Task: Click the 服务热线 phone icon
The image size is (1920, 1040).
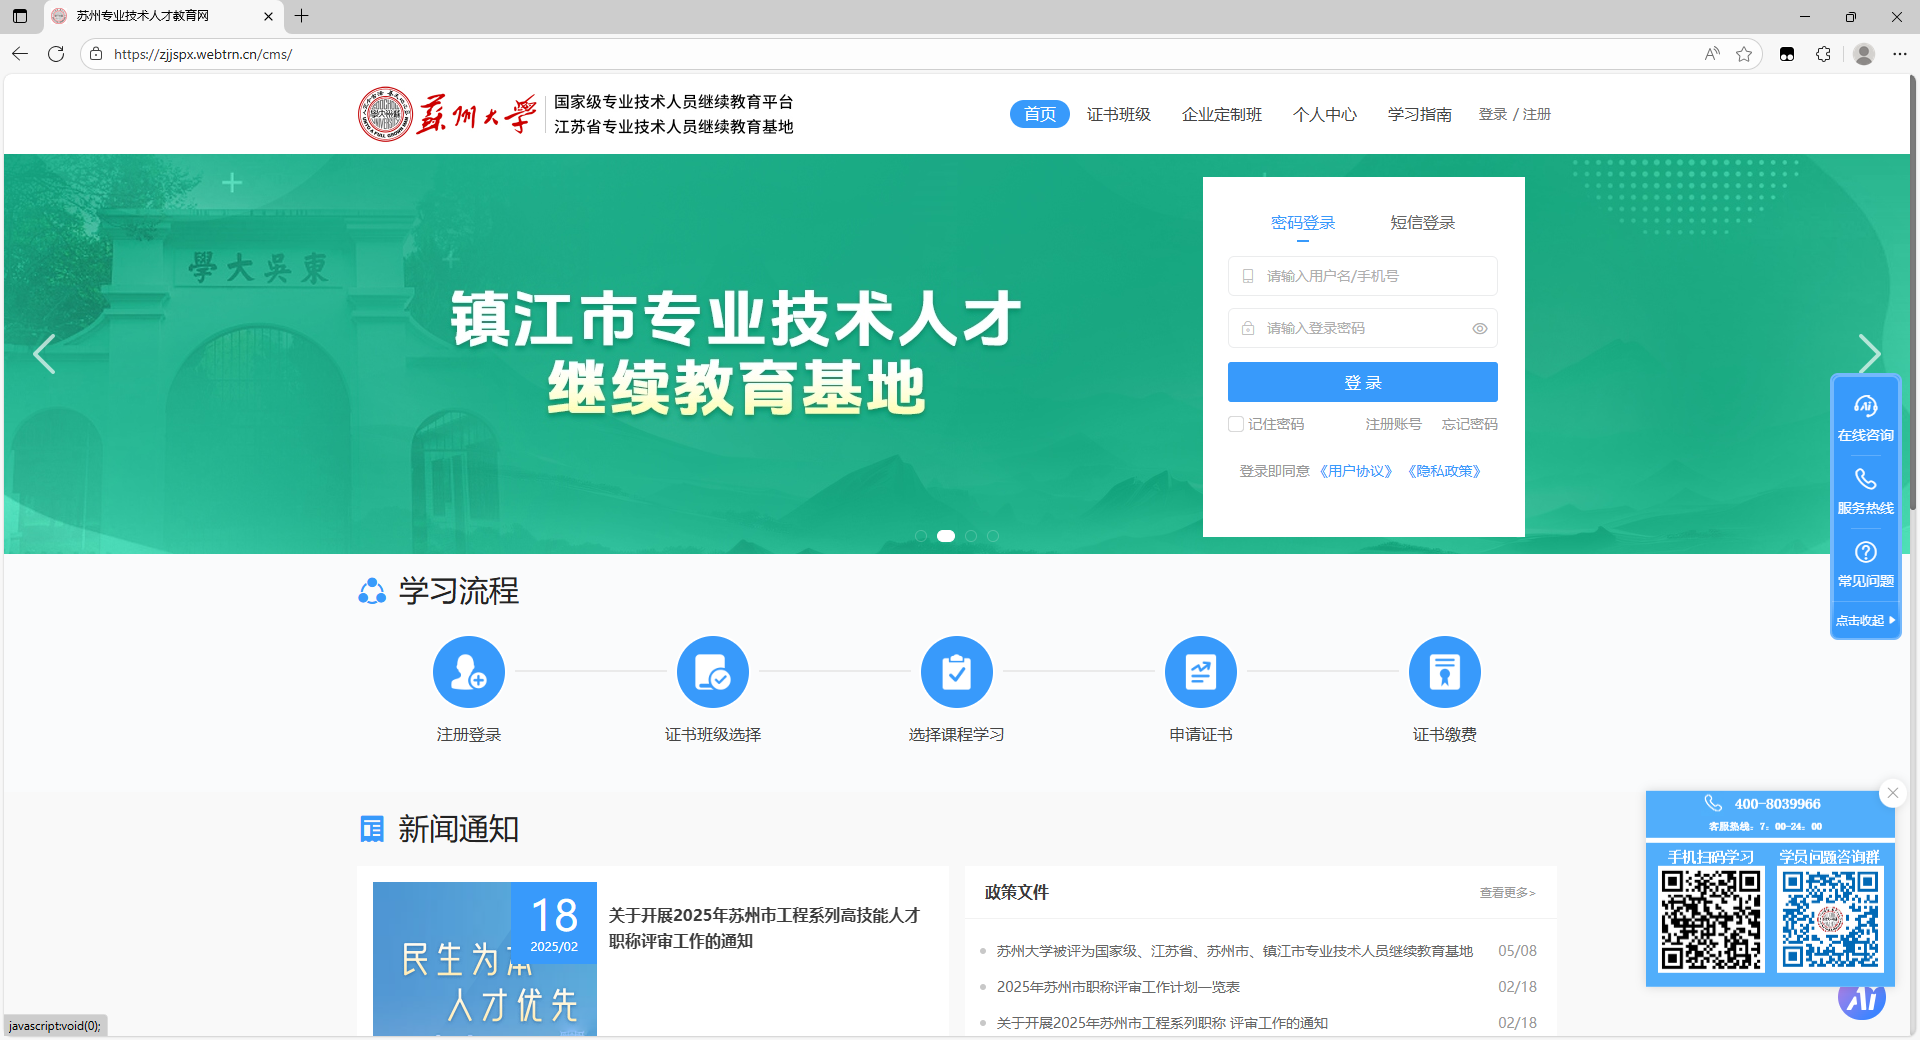Action: point(1865,479)
